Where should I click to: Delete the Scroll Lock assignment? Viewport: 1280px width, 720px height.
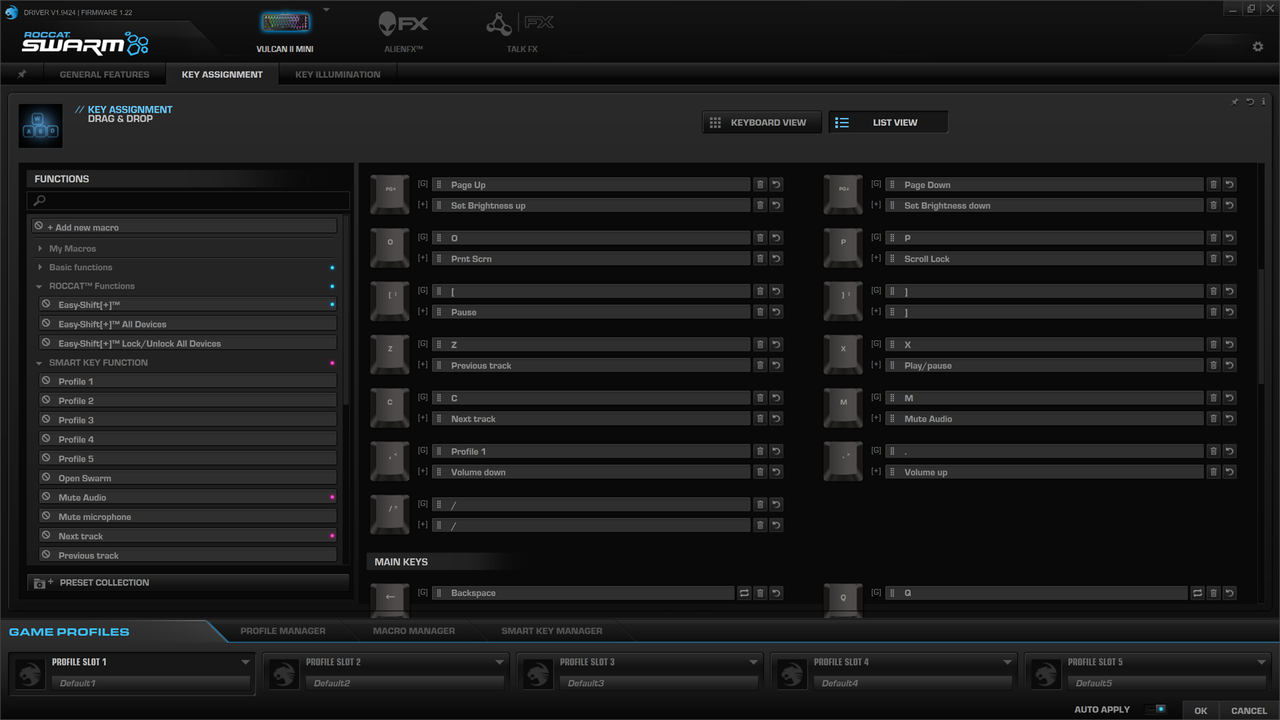[1213, 259]
